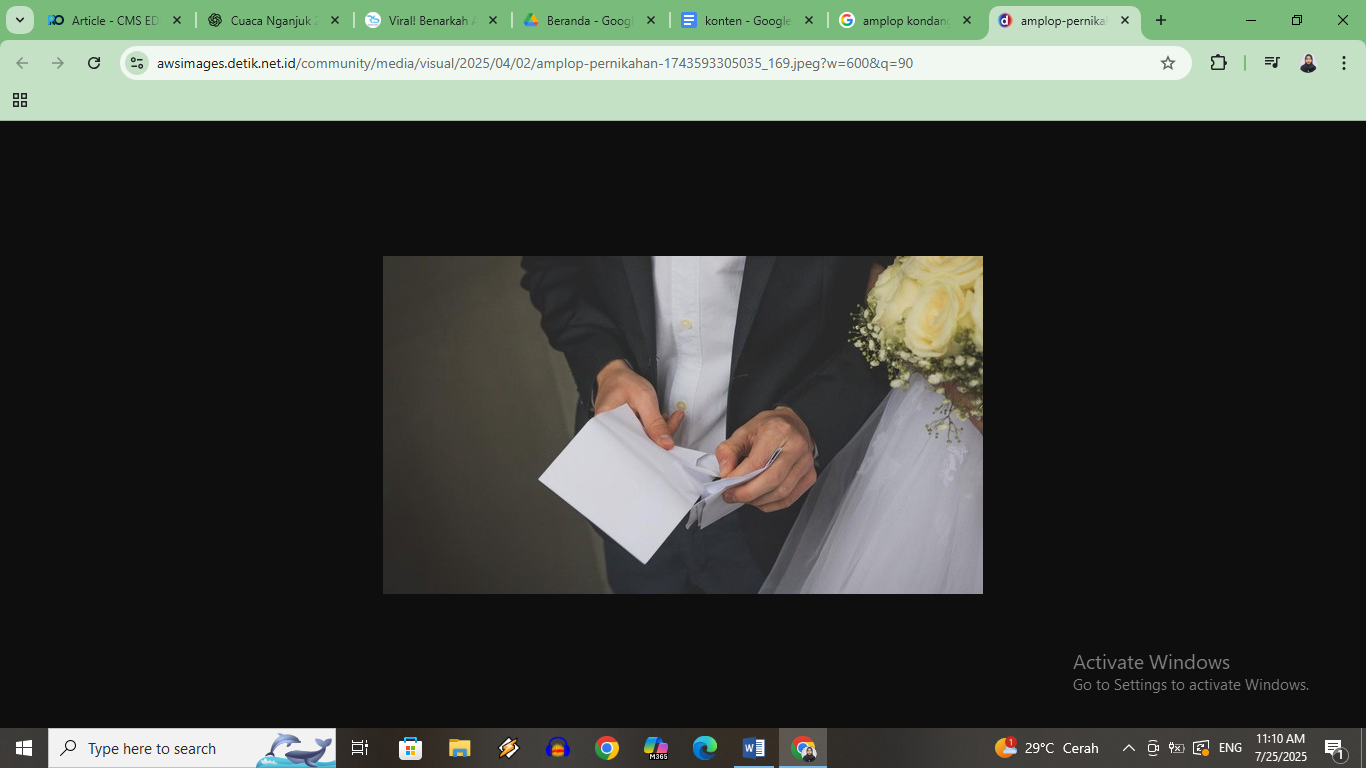
Task: Open Microsoft 365 app from the taskbar
Action: tap(656, 748)
